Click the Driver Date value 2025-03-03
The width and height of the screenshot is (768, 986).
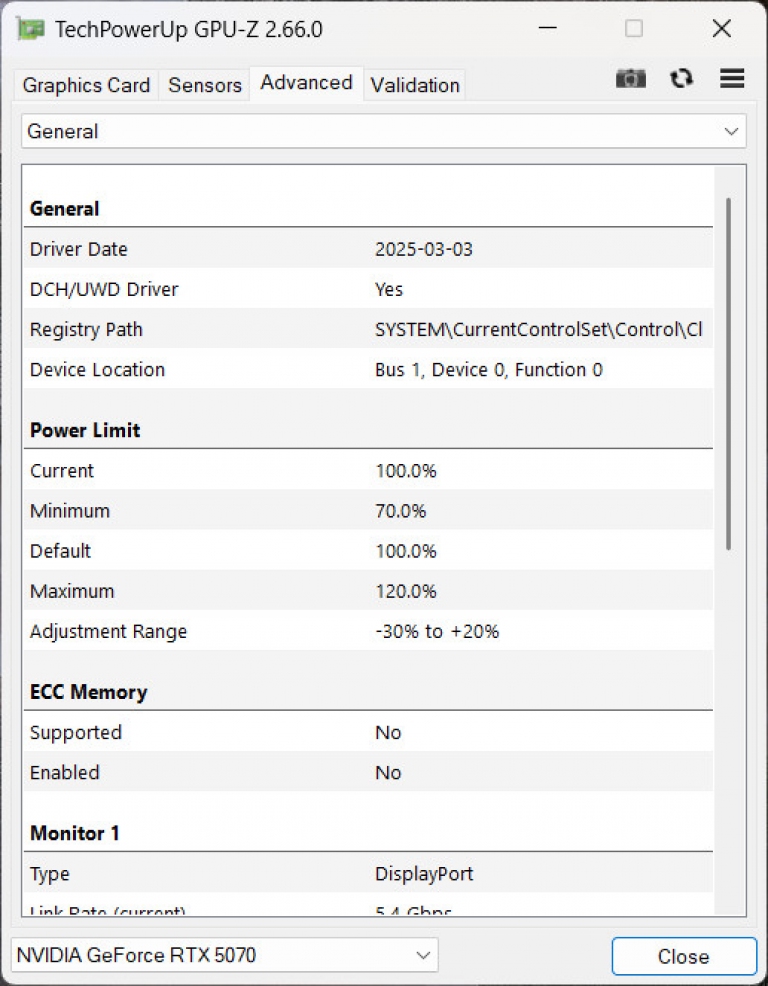[x=424, y=250]
